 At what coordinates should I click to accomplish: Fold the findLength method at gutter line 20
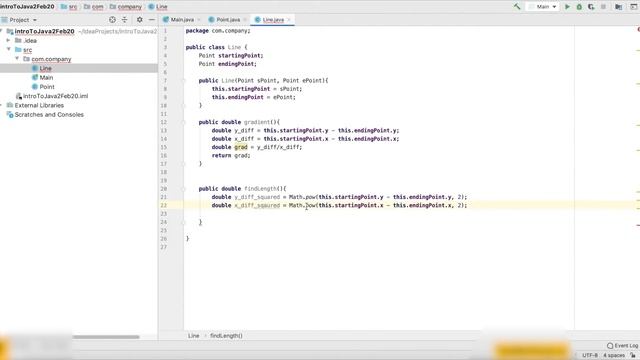[x=183, y=189]
